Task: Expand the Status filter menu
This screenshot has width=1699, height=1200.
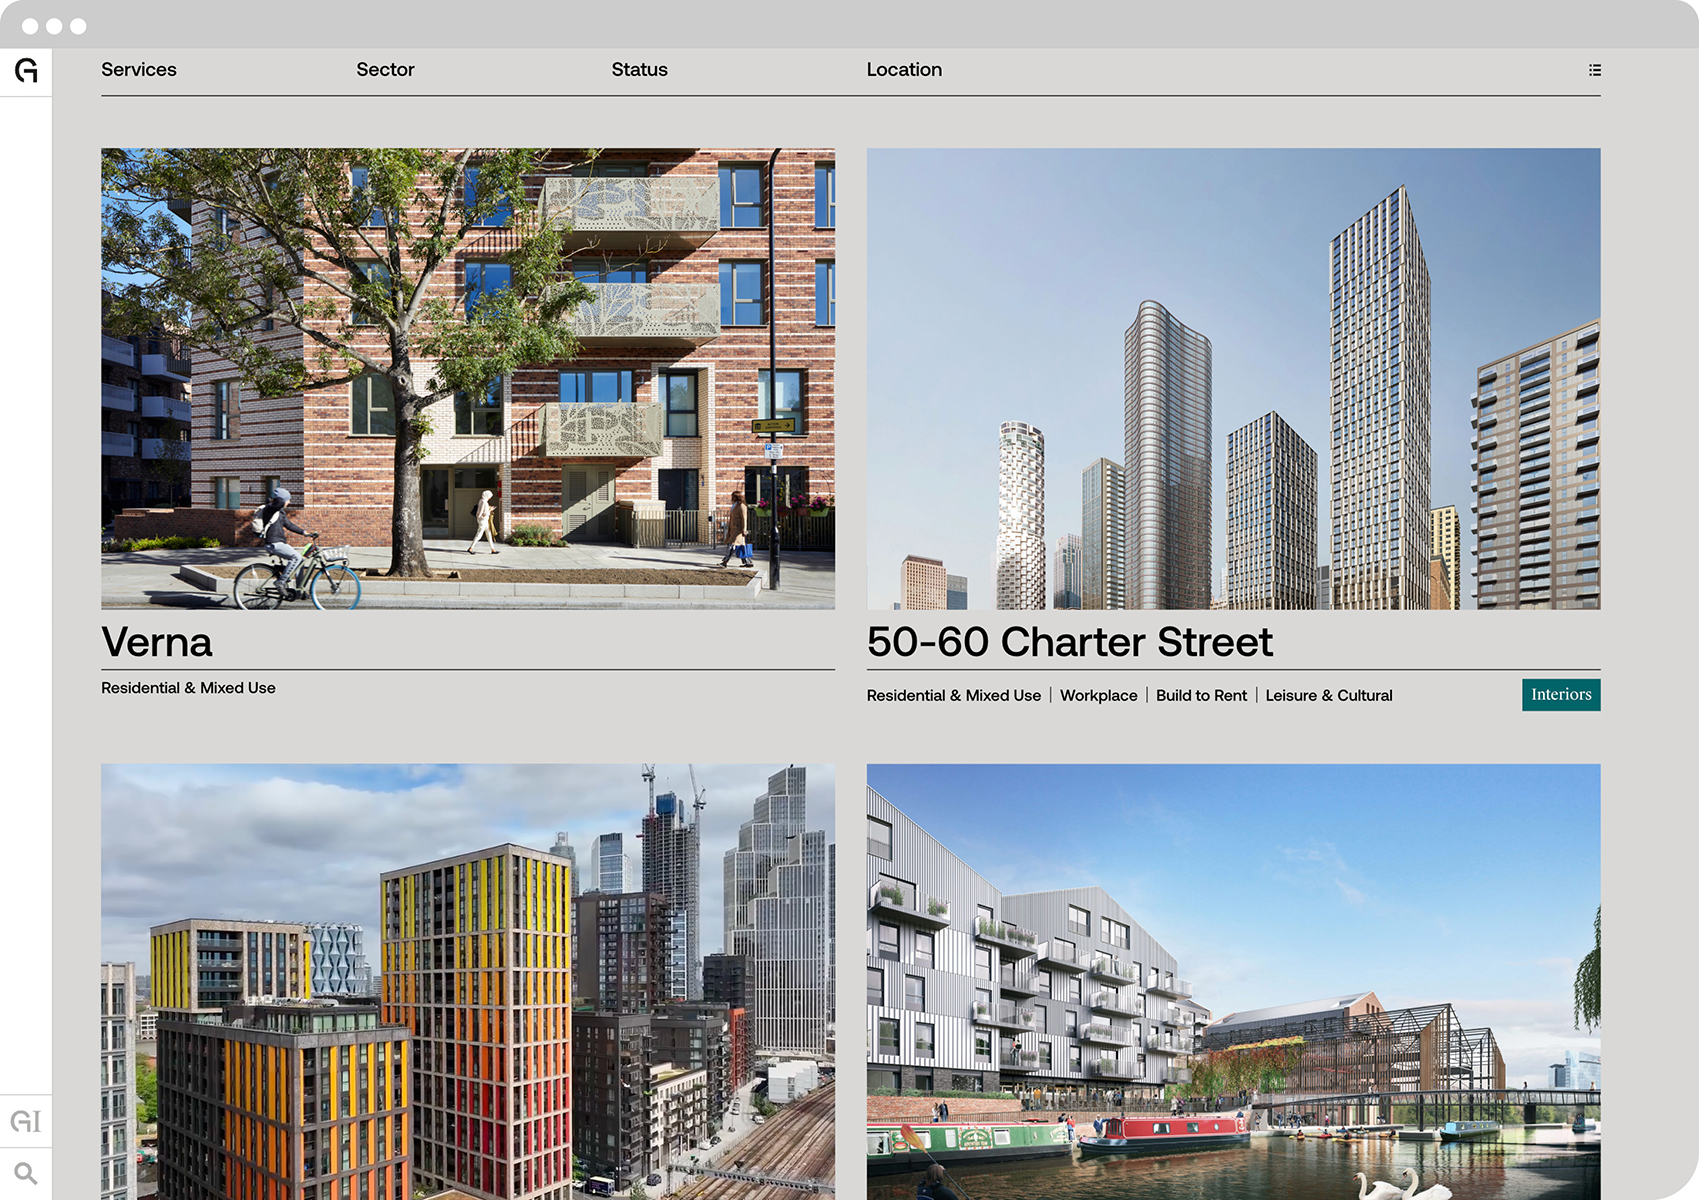Action: pyautogui.click(x=639, y=70)
